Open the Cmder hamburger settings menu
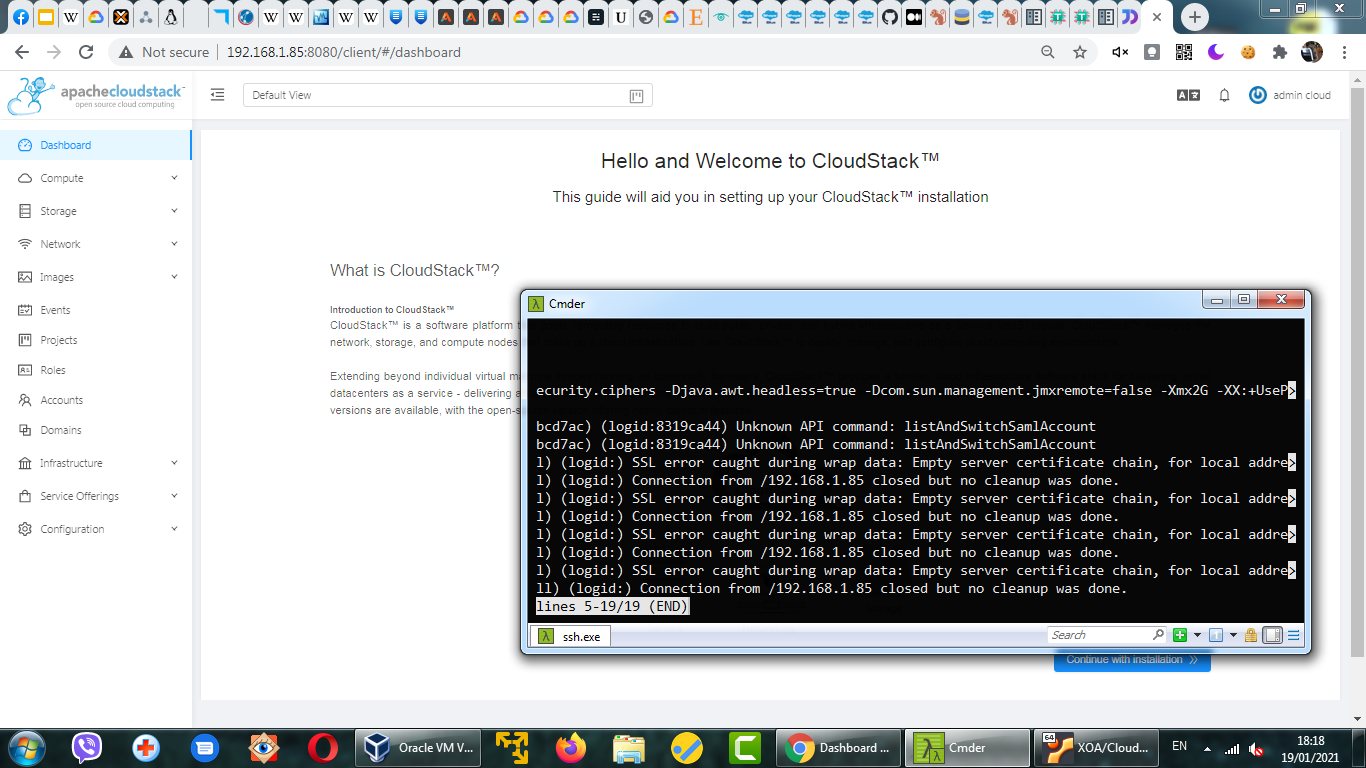Viewport: 1366px width, 768px height. pyautogui.click(x=1293, y=635)
